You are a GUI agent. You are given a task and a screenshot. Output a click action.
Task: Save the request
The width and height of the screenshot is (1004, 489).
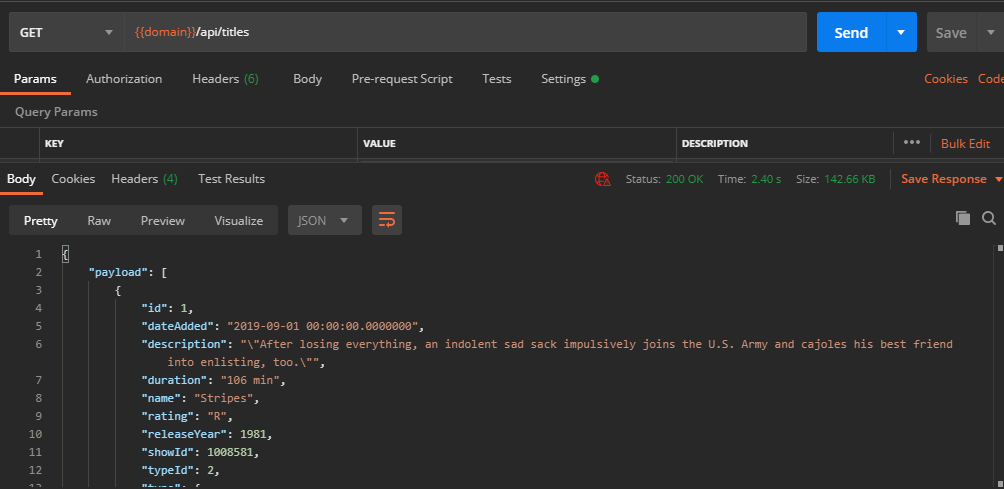pos(951,32)
